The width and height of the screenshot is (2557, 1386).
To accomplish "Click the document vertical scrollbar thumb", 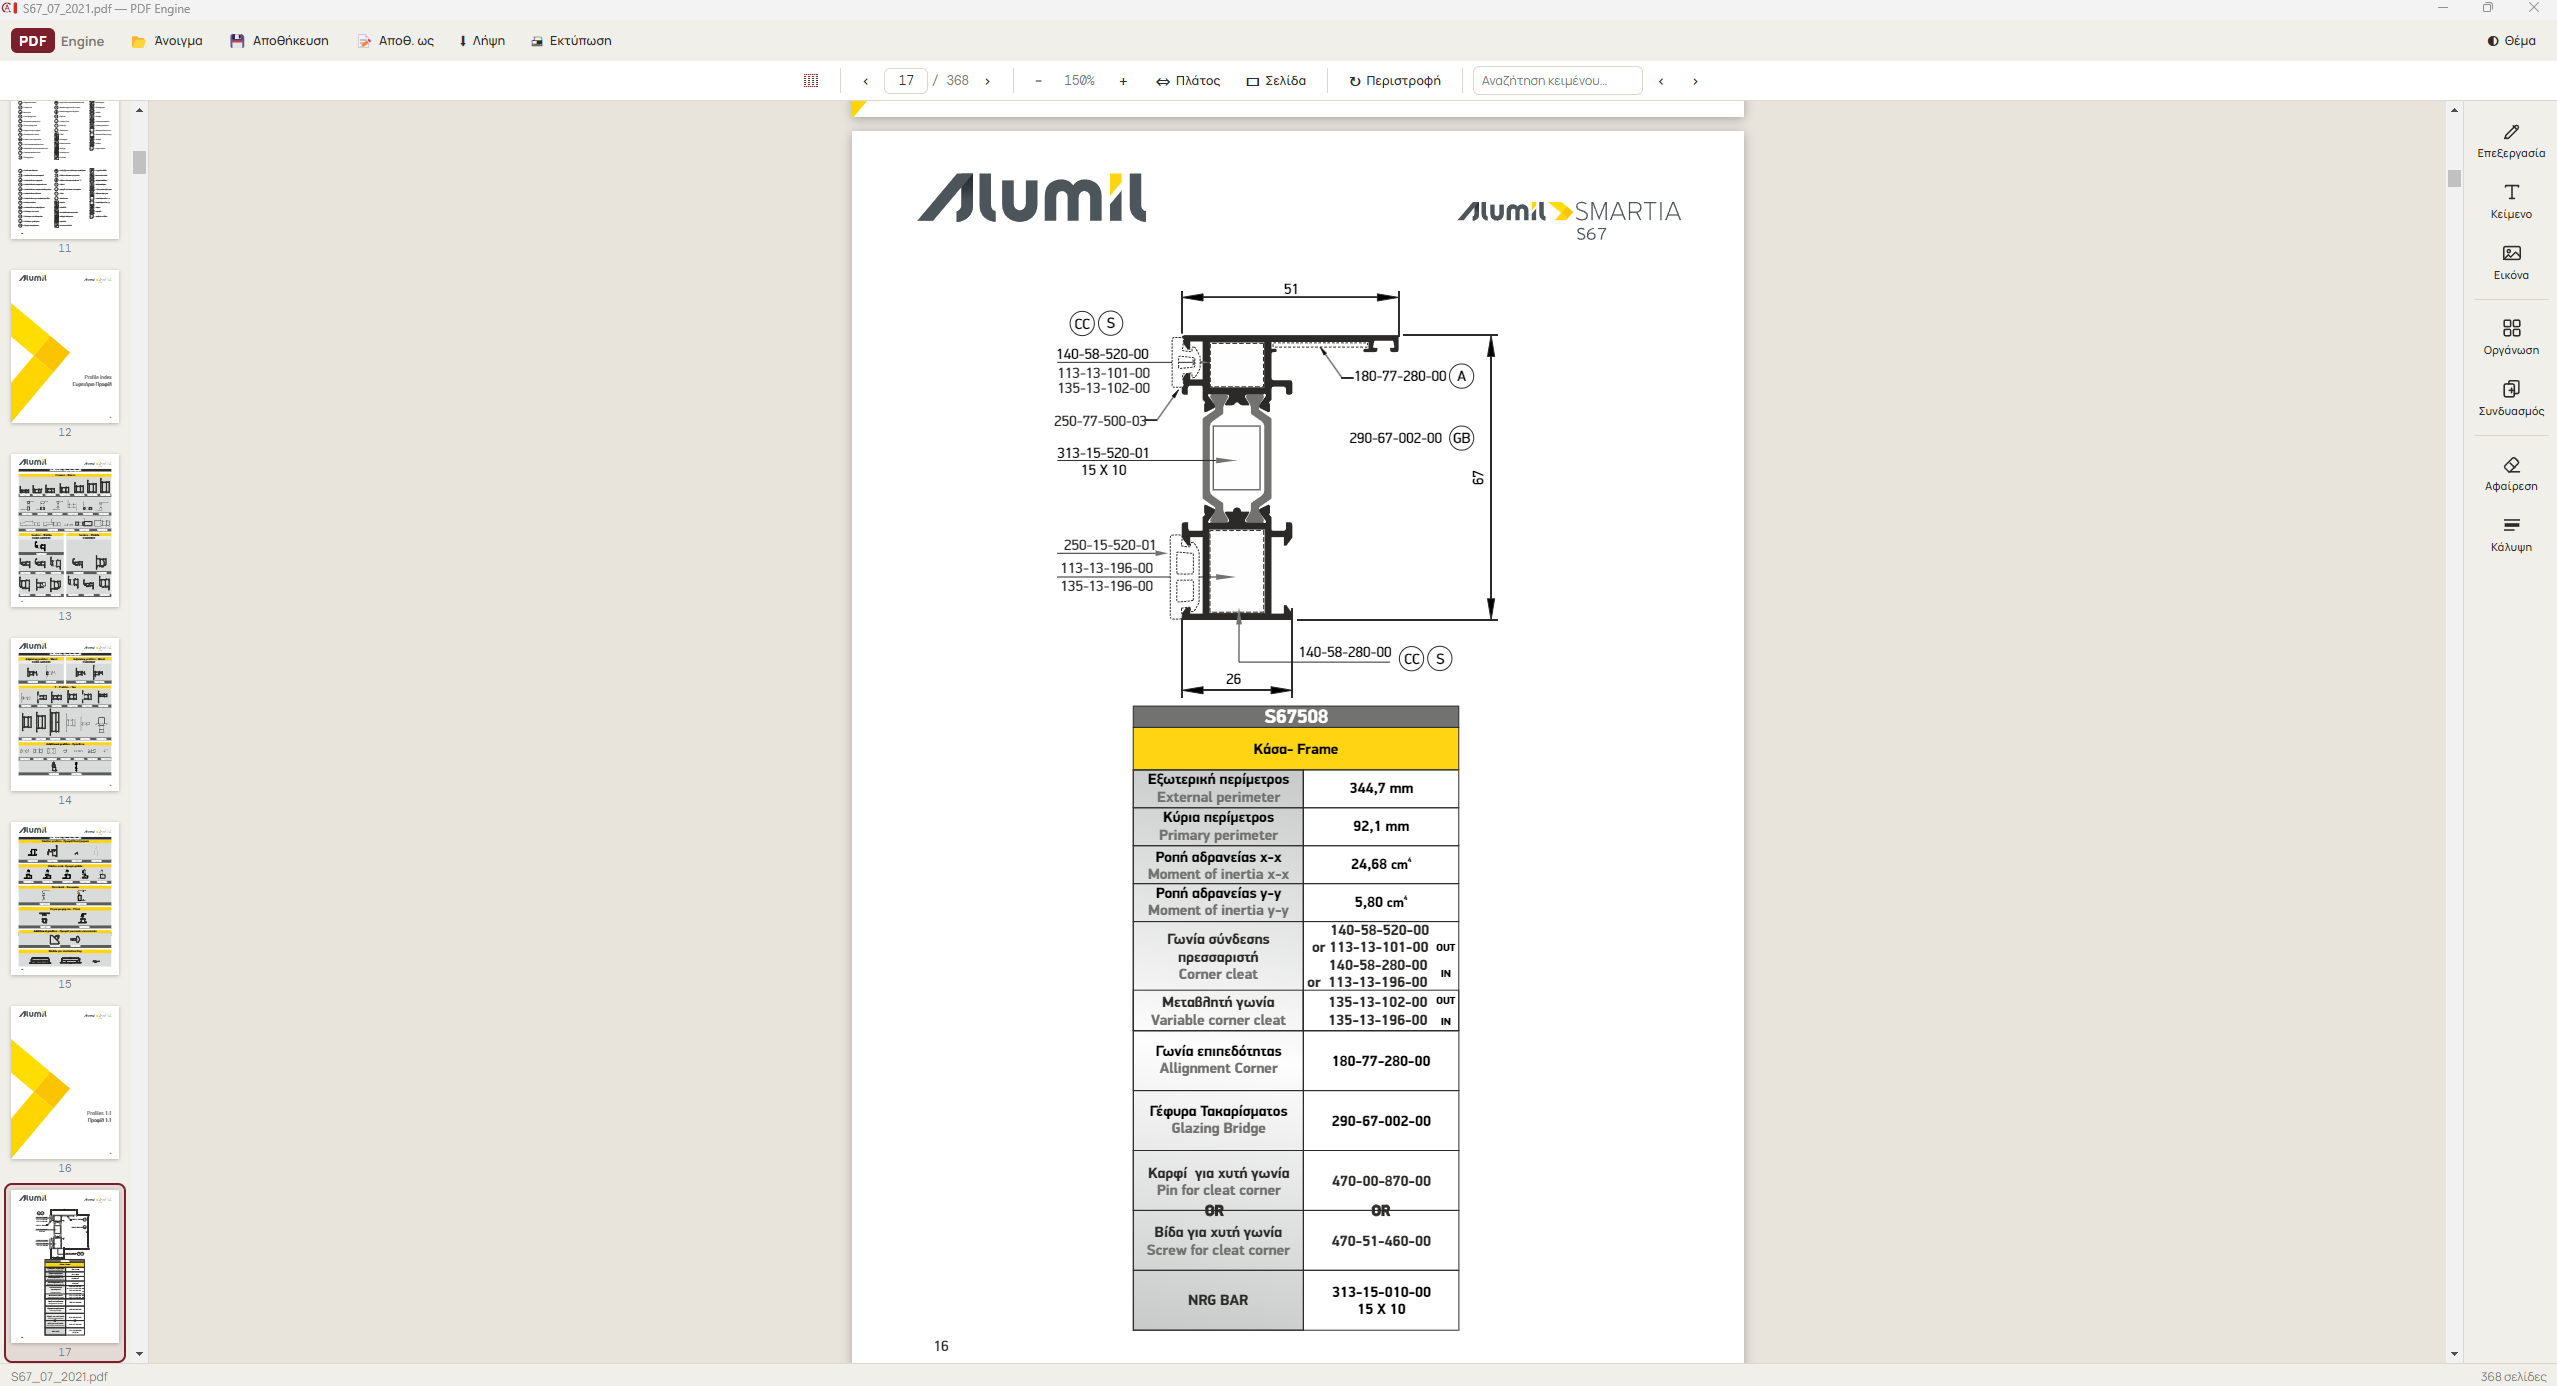I will tap(2454, 179).
